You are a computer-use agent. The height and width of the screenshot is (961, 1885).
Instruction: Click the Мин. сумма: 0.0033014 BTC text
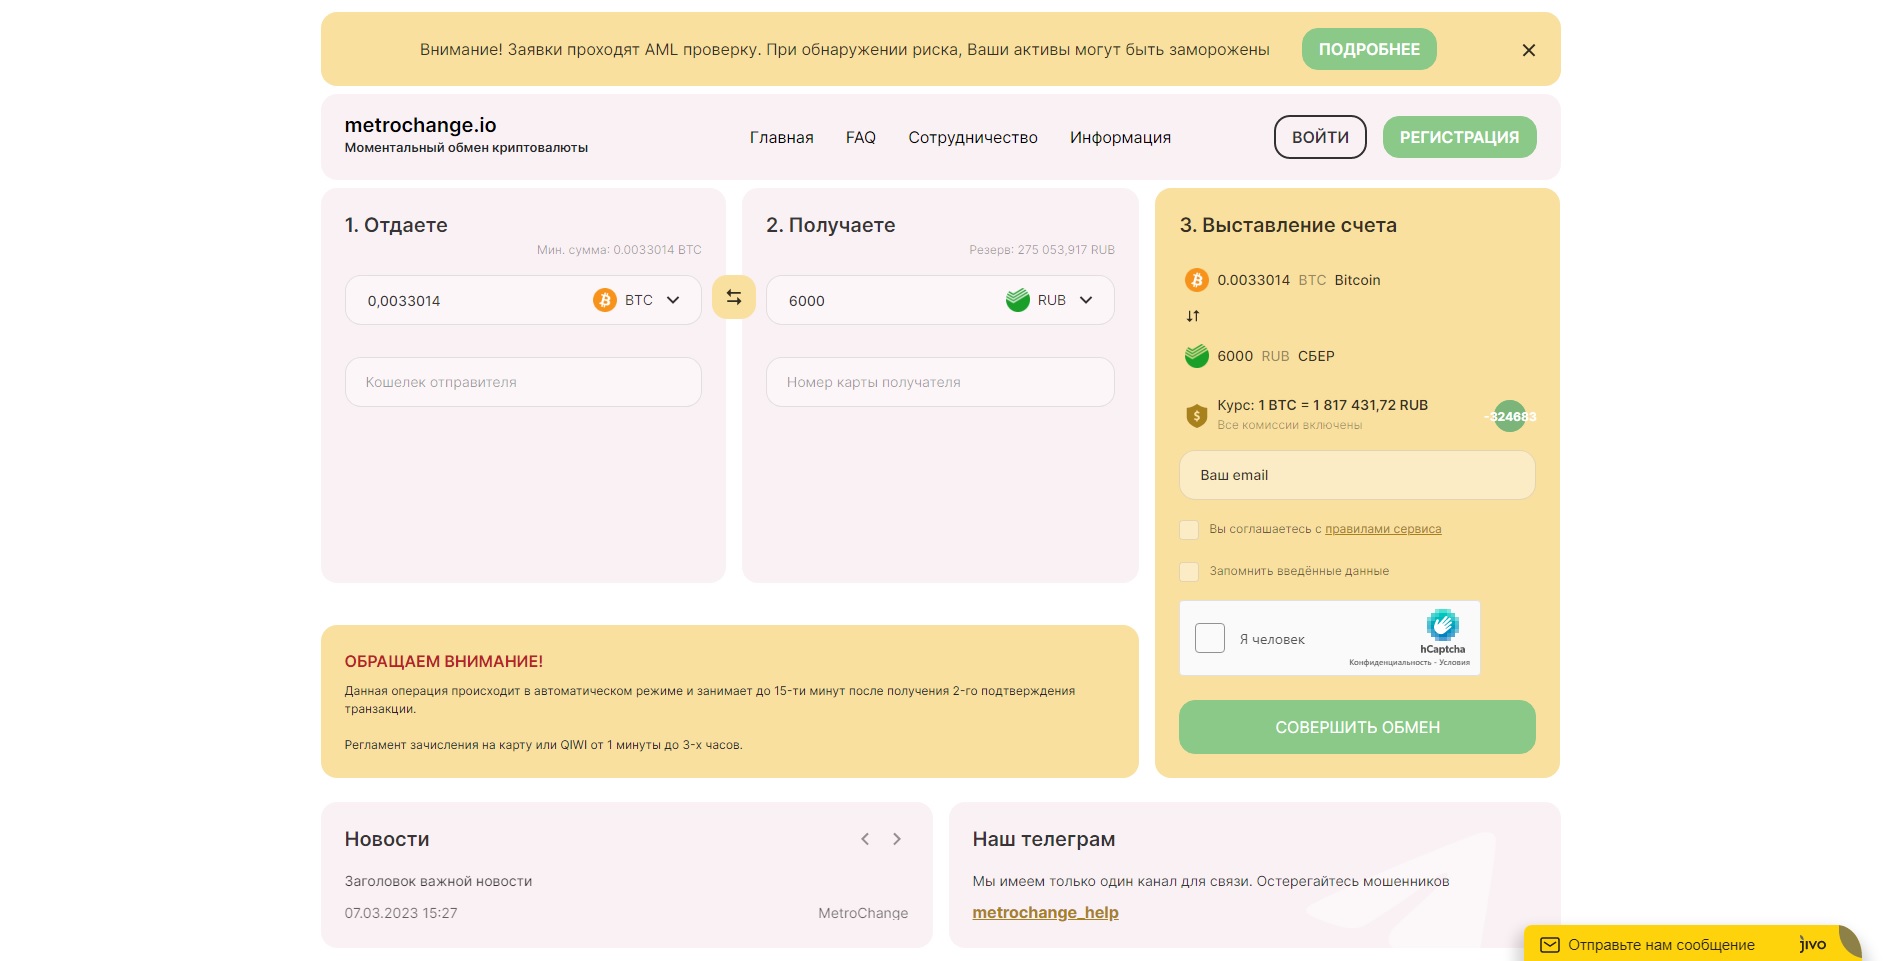[619, 250]
